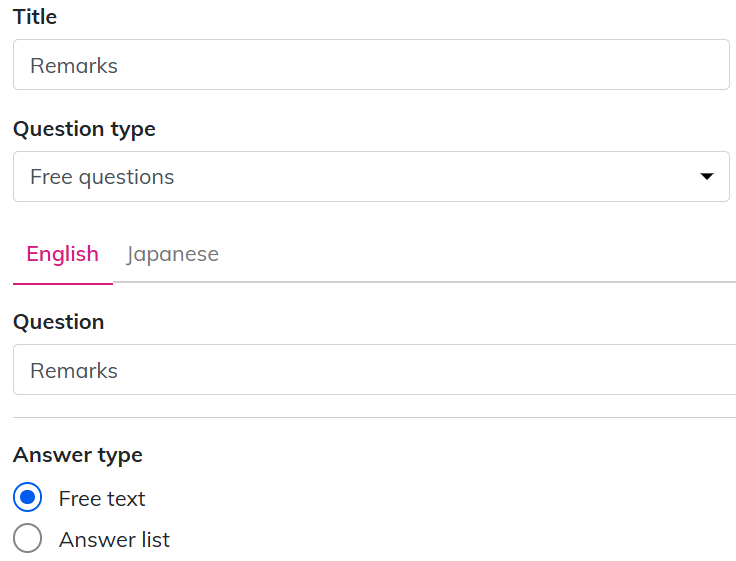Click empty space inside the Question box
The width and height of the screenshot is (736, 561).
(450, 370)
